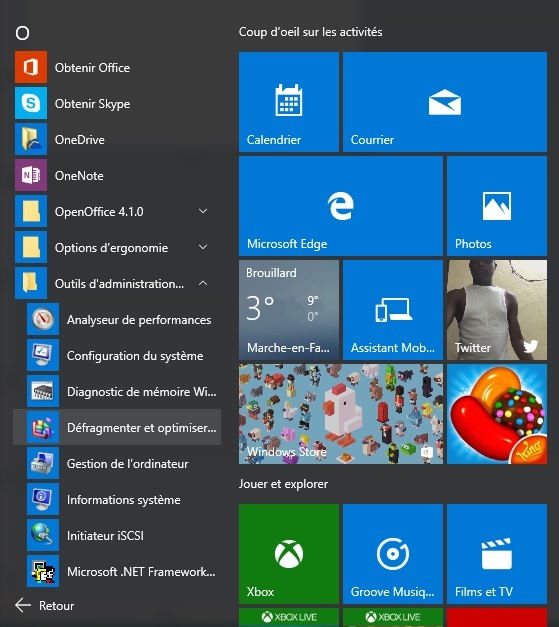The width and height of the screenshot is (559, 627).
Task: Launch the Candy Crush tile
Action: pos(497,413)
